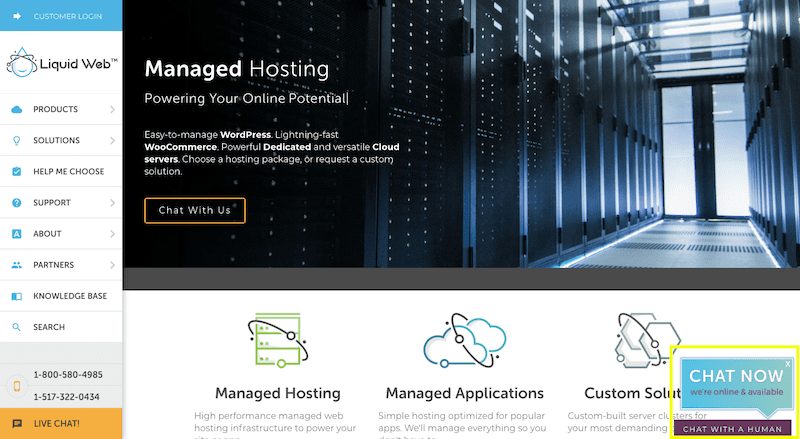Go to Knowledge Base

point(61,296)
